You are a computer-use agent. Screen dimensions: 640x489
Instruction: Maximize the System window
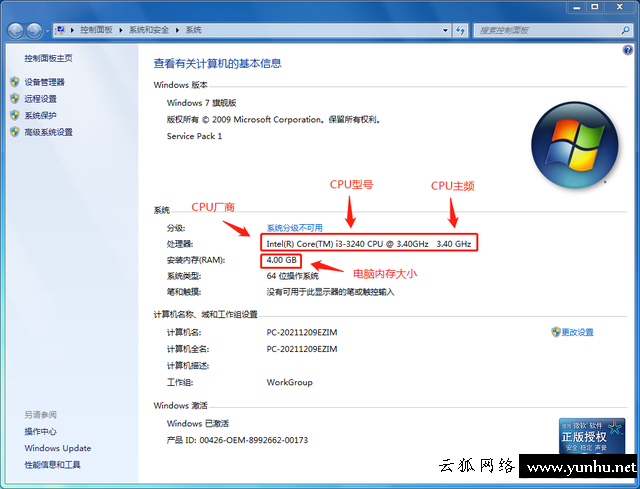[x=595, y=7]
